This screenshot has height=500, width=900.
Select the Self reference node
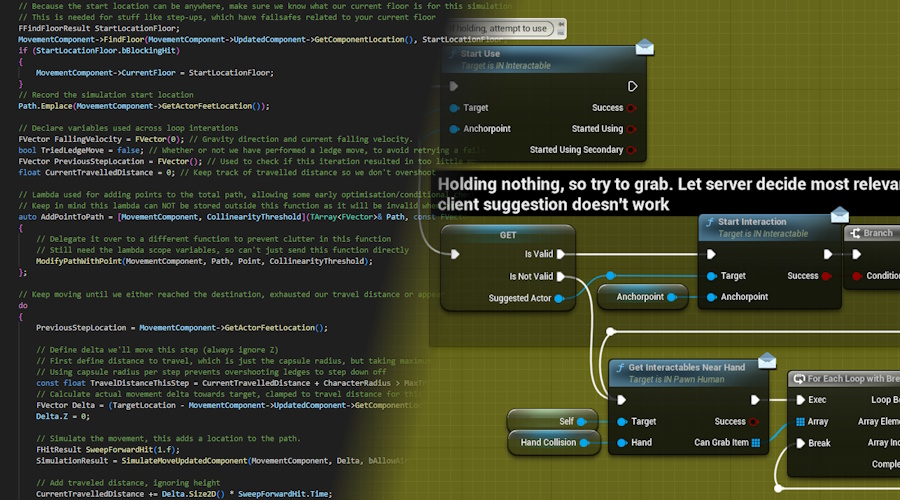tap(553, 421)
